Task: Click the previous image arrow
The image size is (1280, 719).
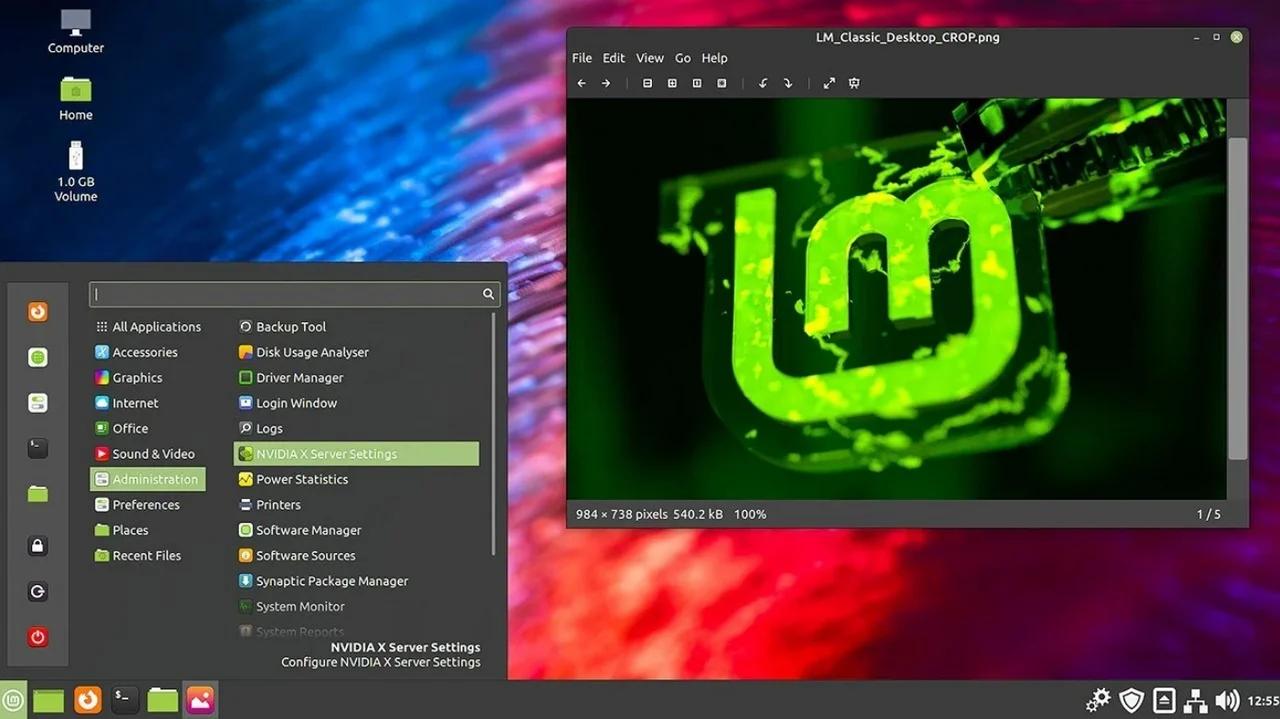Action: (x=581, y=83)
